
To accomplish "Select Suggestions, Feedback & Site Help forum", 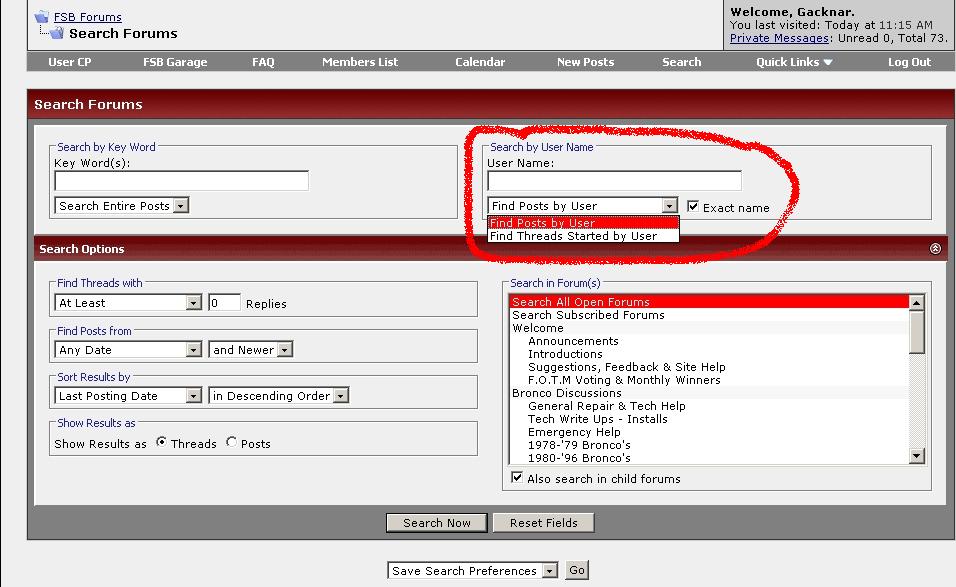I will click(709, 367).
